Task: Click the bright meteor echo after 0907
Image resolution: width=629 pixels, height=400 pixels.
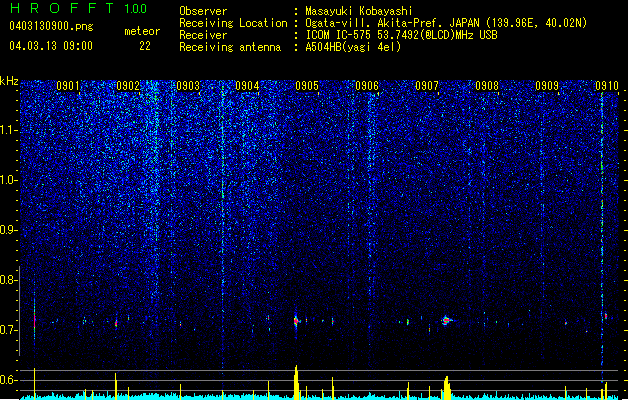Action: pyautogui.click(x=446, y=320)
